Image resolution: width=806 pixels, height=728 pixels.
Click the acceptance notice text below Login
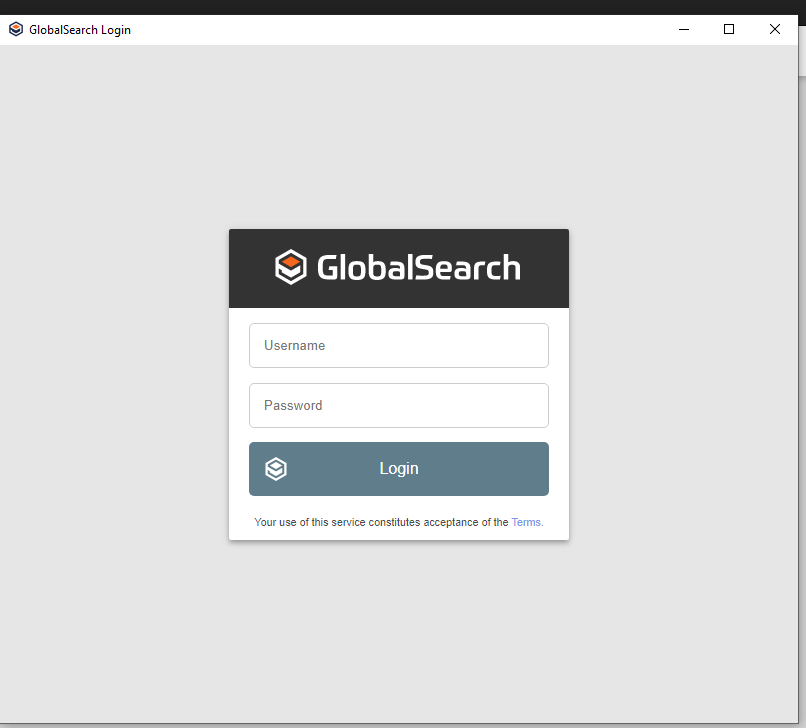[x=380, y=522]
